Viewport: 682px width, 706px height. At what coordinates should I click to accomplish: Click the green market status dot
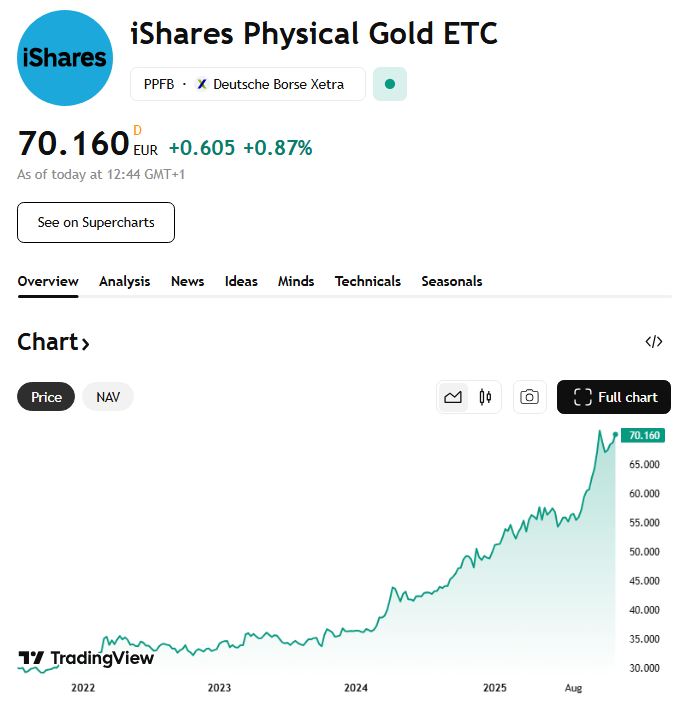[x=390, y=84]
